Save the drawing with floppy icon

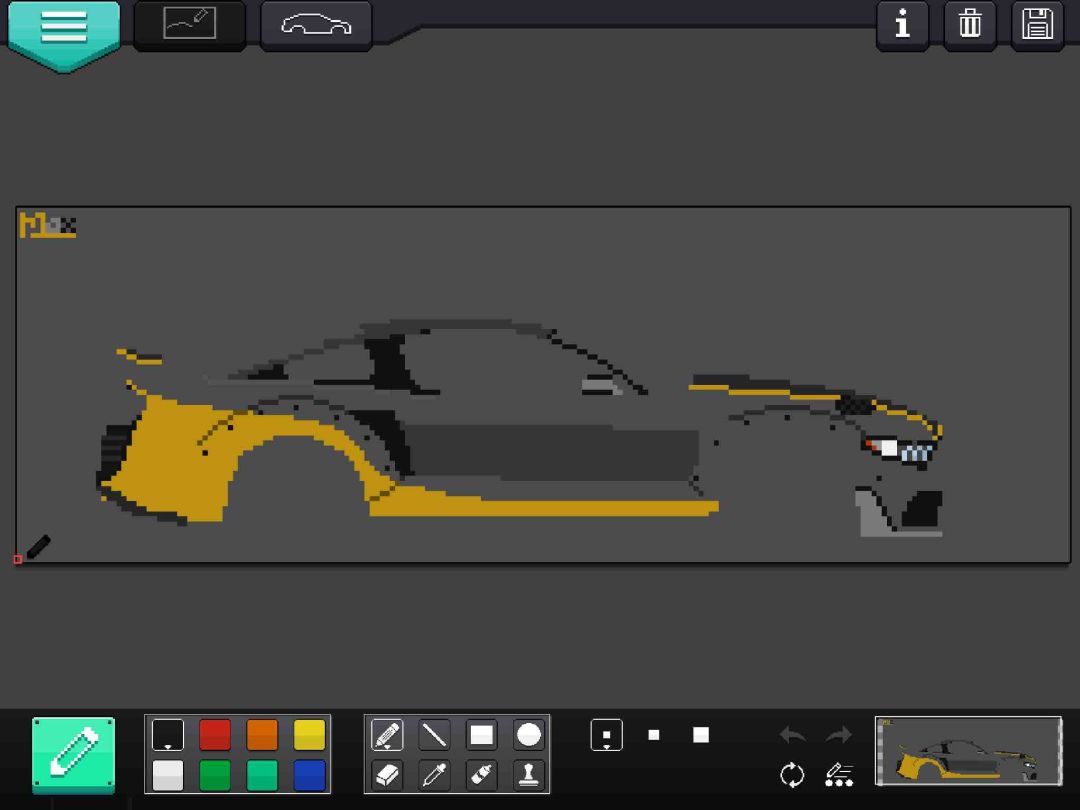point(1037,24)
